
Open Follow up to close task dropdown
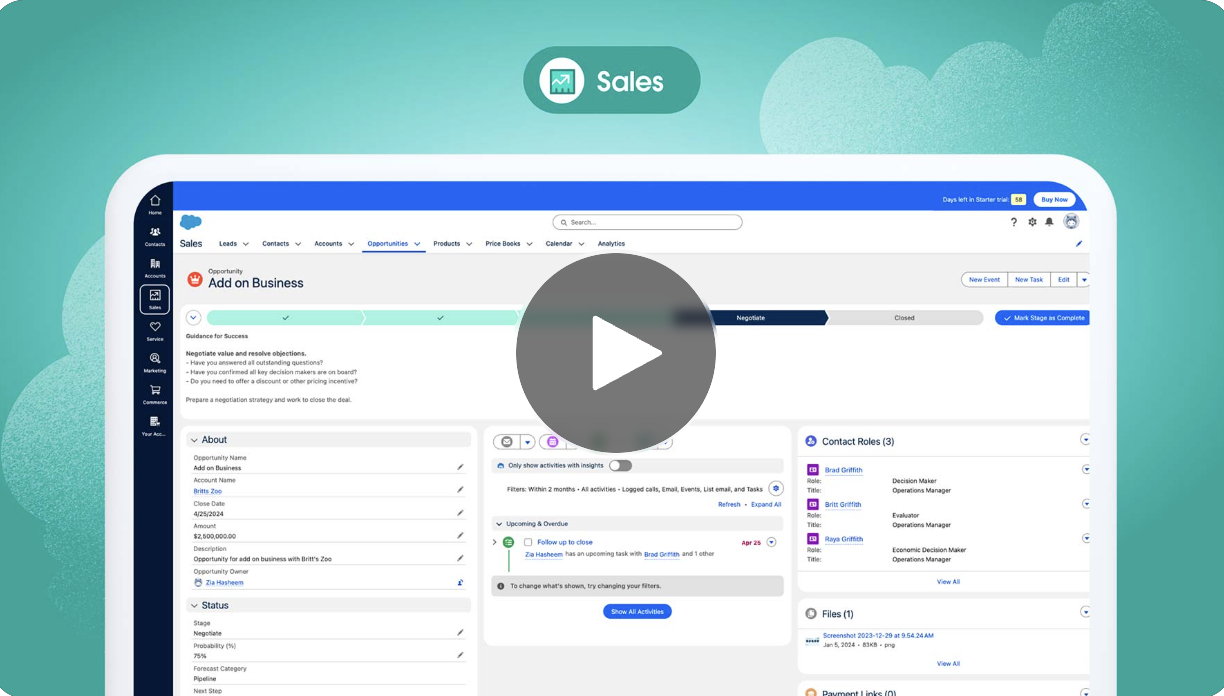pos(771,542)
